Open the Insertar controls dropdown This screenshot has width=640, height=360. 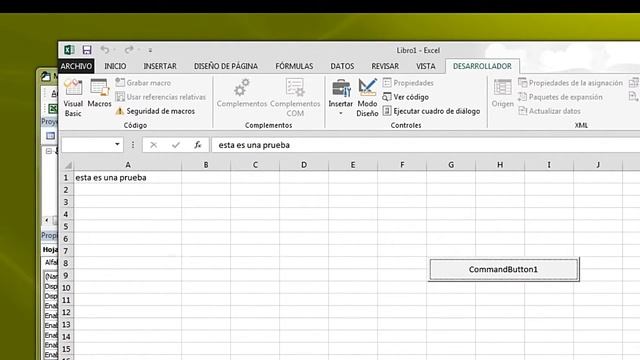[340, 98]
